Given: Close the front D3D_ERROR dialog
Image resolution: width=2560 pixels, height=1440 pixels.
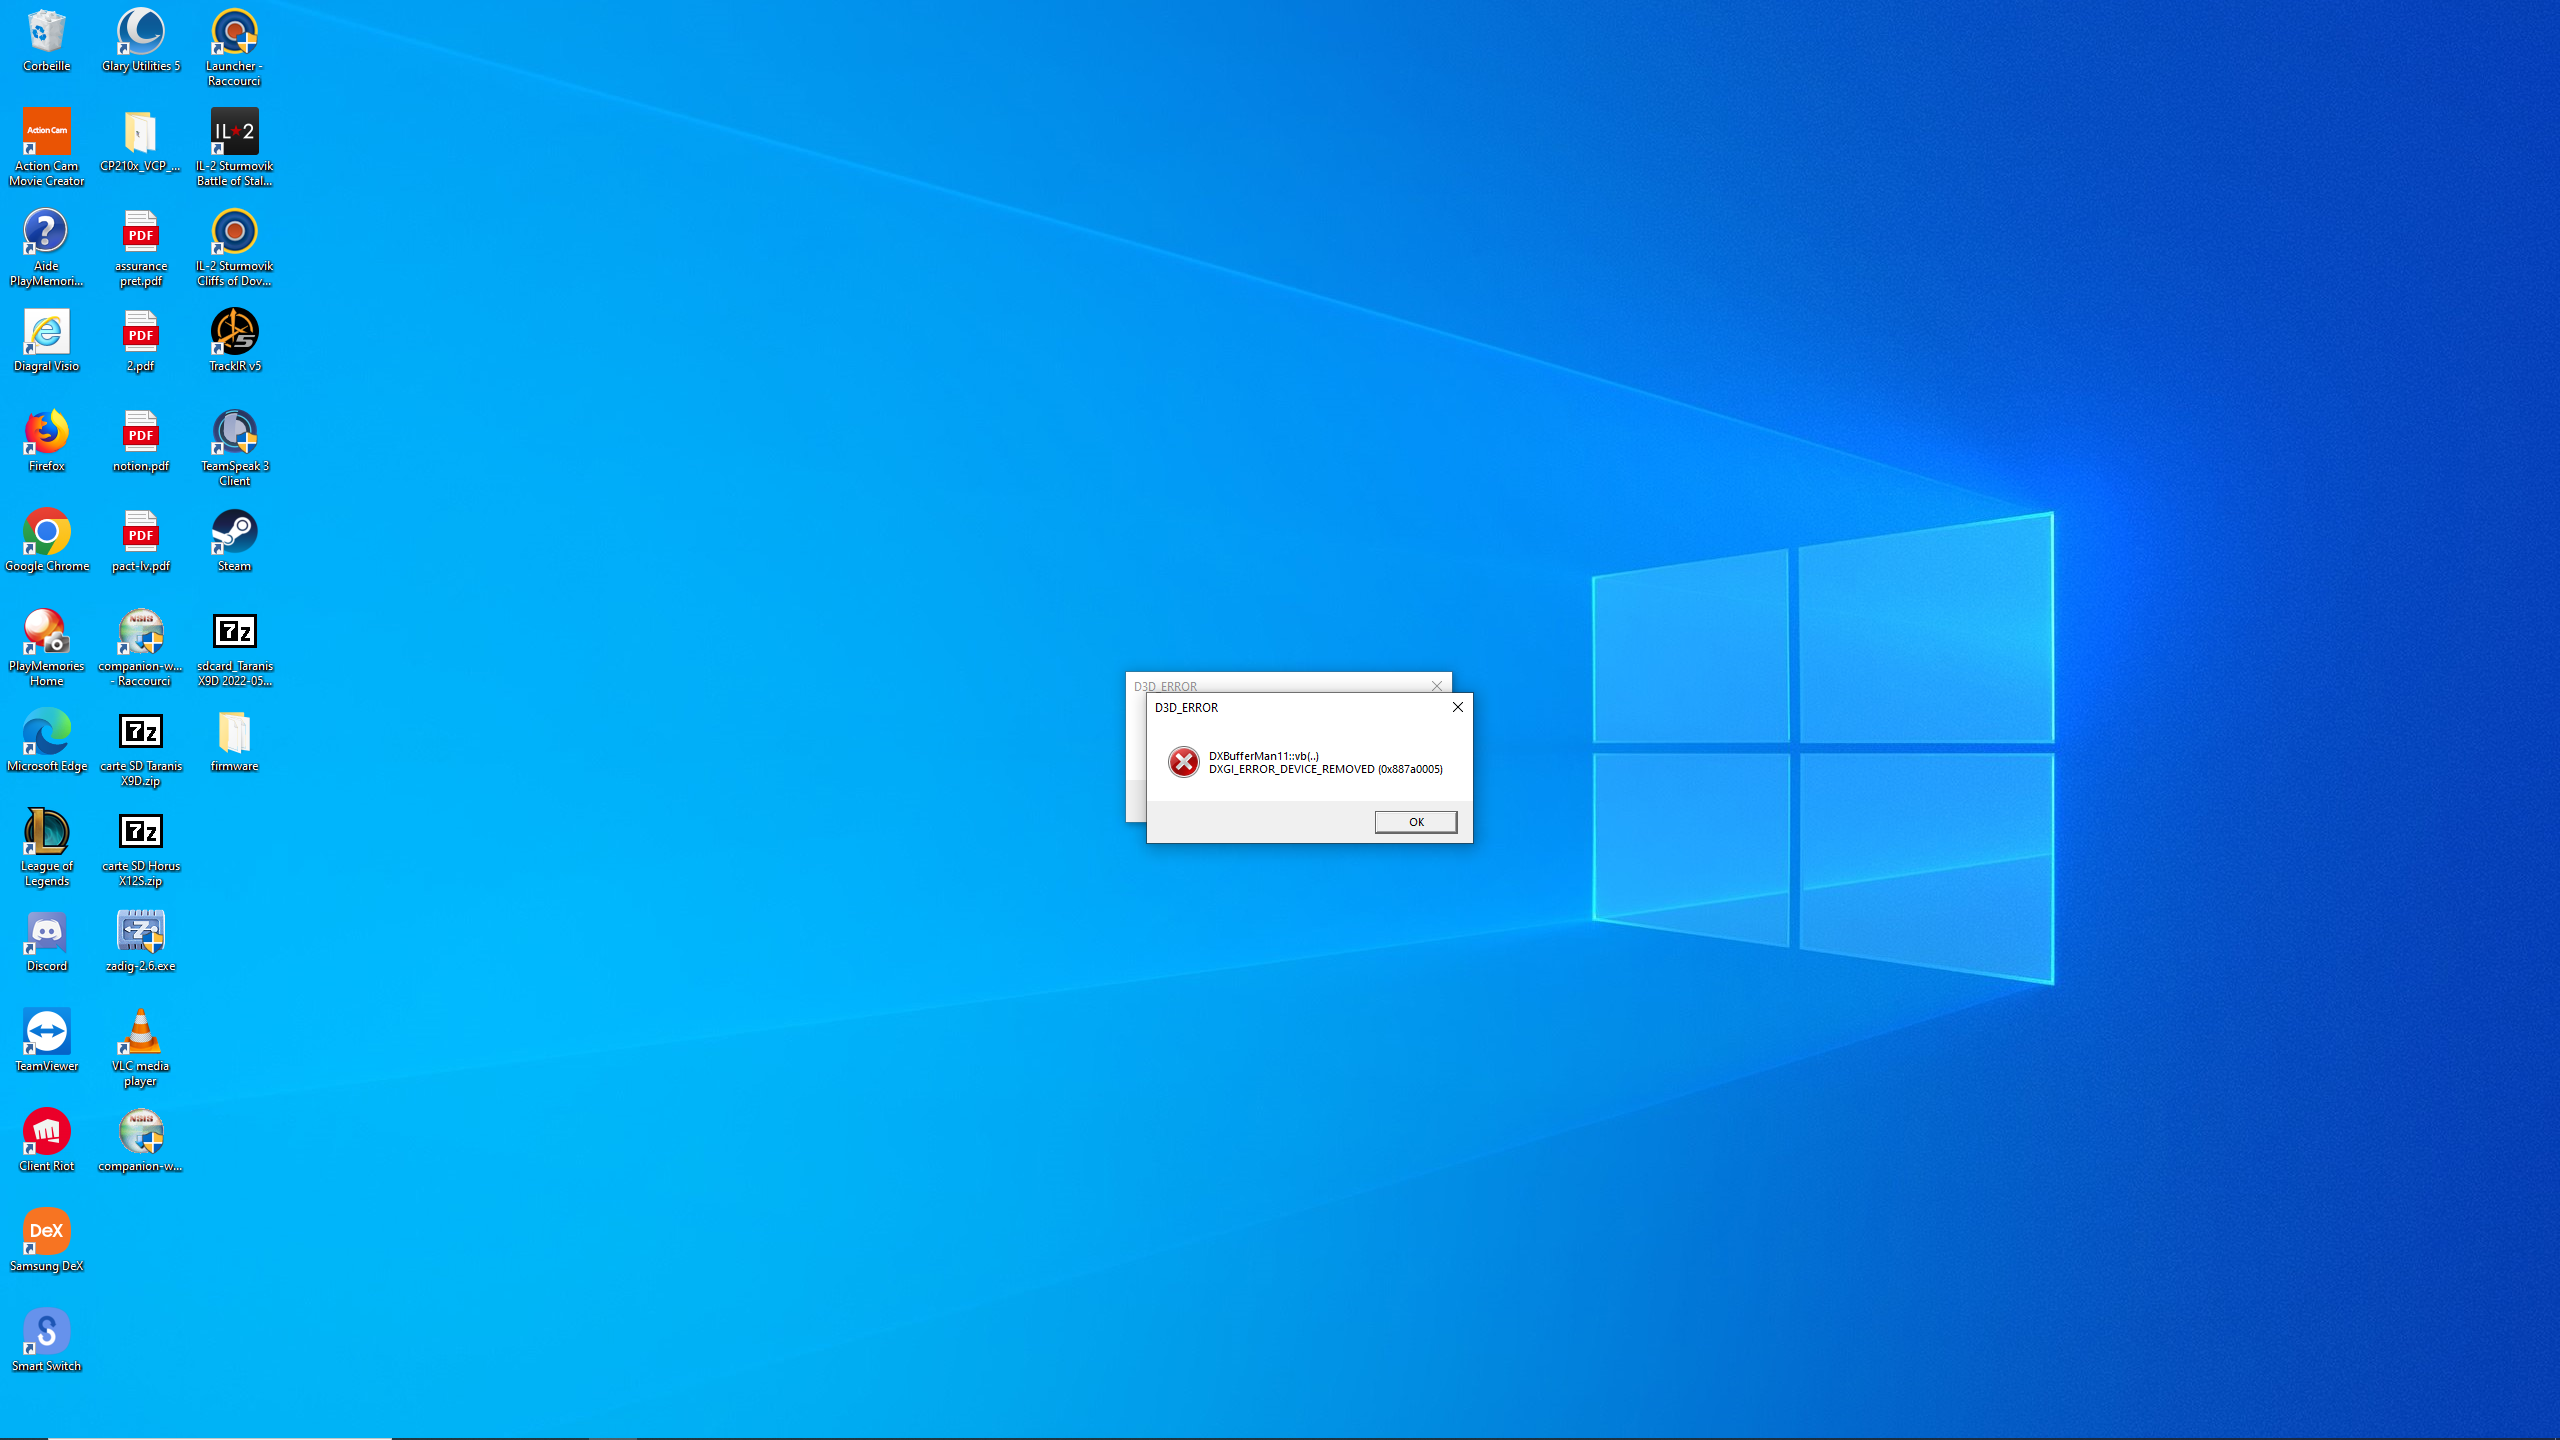Looking at the screenshot, I should (x=1457, y=707).
